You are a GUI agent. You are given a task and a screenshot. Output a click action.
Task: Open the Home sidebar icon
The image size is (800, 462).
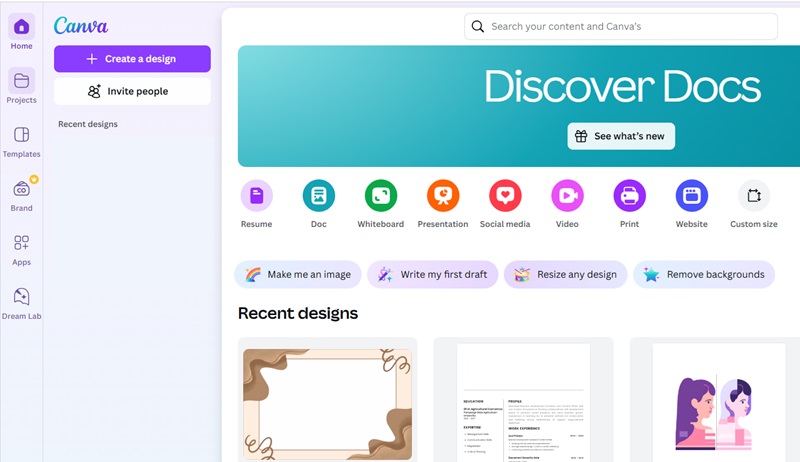click(21, 27)
